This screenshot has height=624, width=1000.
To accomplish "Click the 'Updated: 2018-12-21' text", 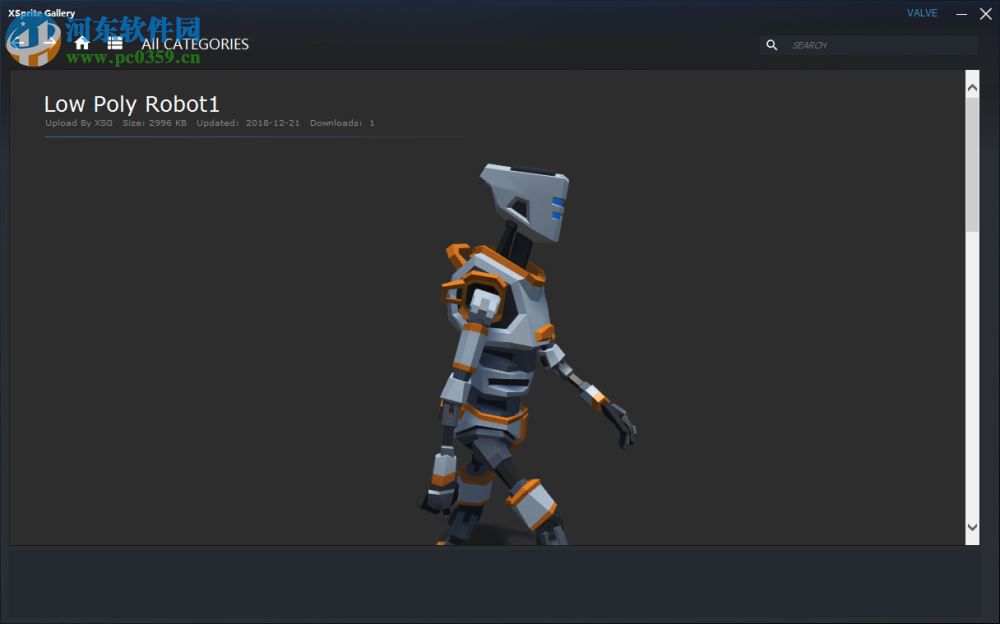I will click(x=248, y=123).
